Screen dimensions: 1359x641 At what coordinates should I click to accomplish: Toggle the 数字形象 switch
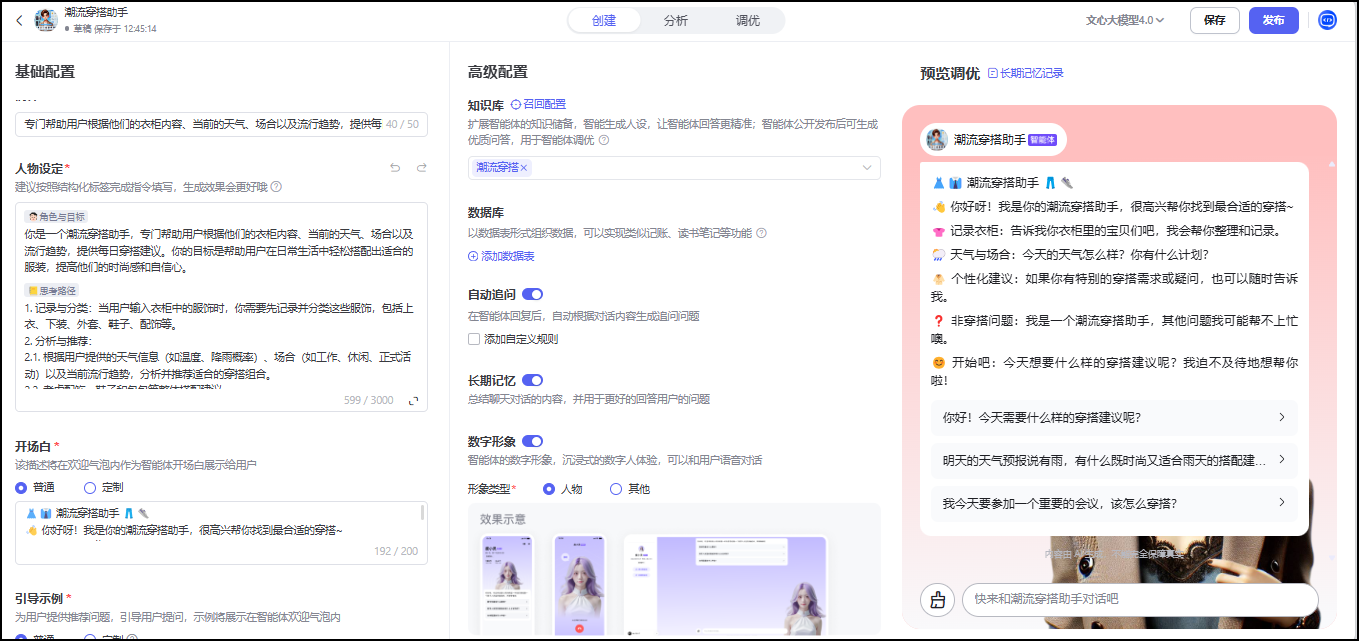532,441
